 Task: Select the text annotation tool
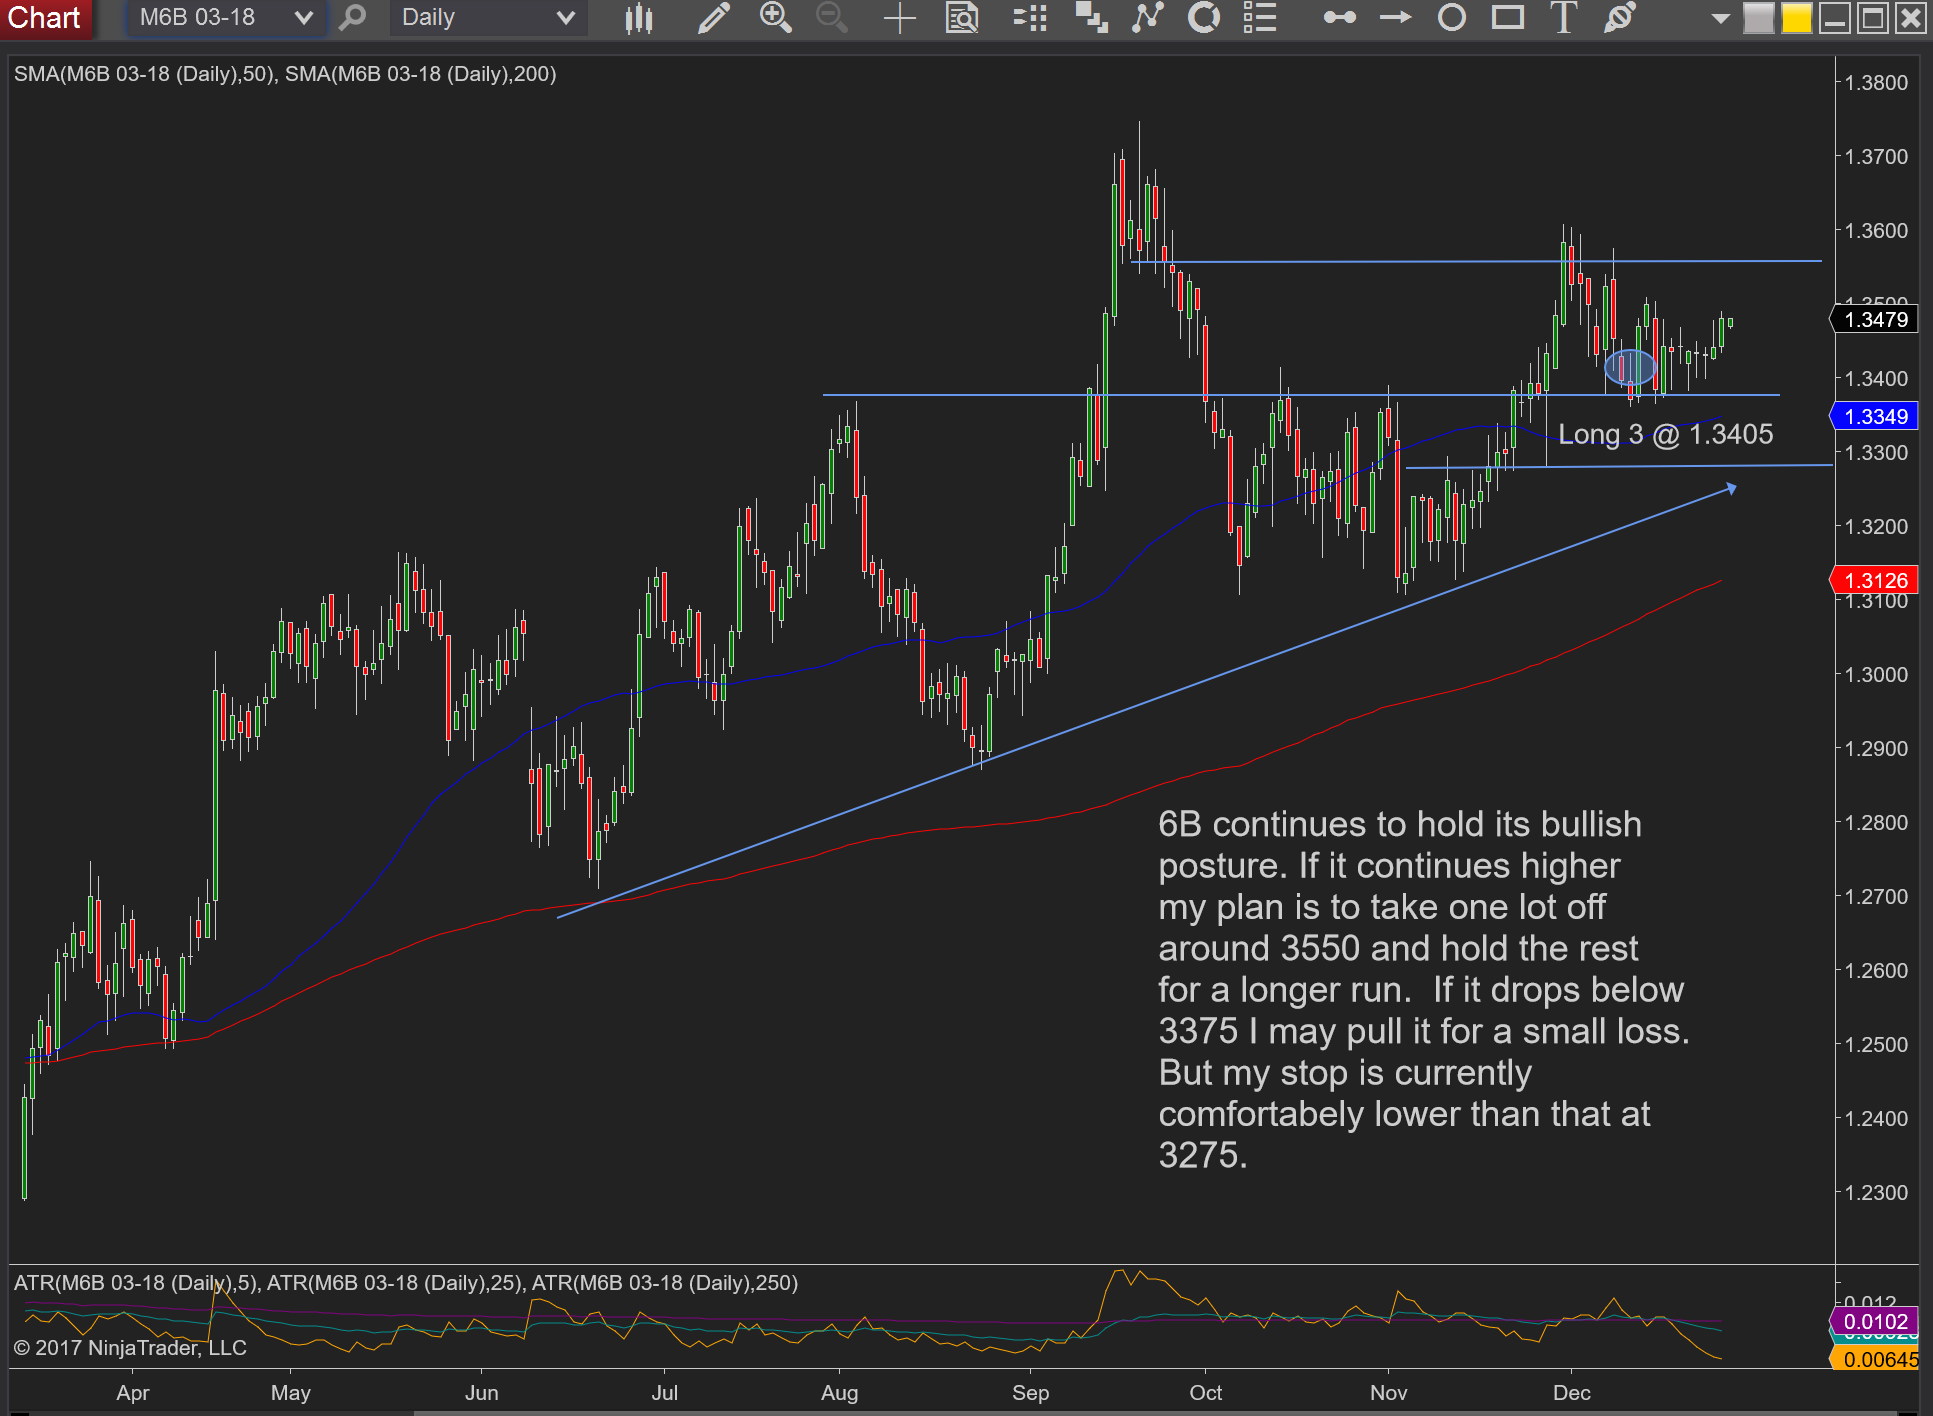point(1563,18)
